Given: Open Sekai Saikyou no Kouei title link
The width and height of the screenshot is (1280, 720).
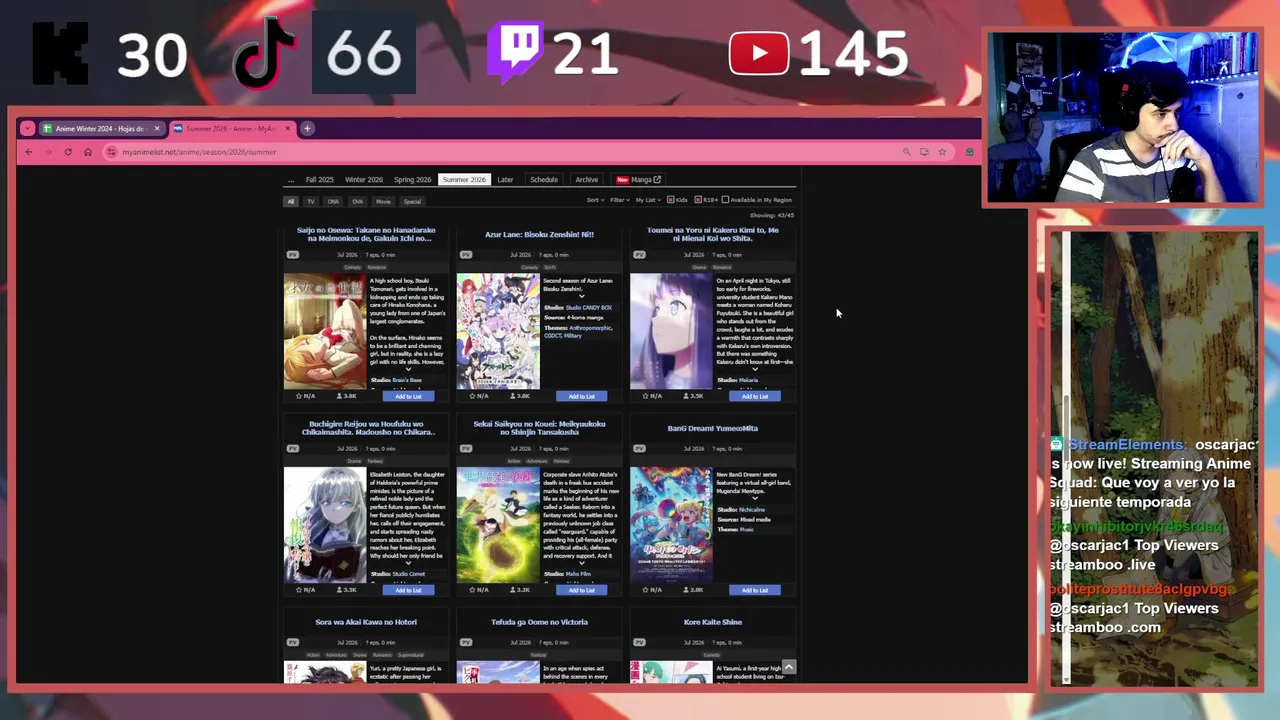Looking at the screenshot, I should (x=539, y=428).
